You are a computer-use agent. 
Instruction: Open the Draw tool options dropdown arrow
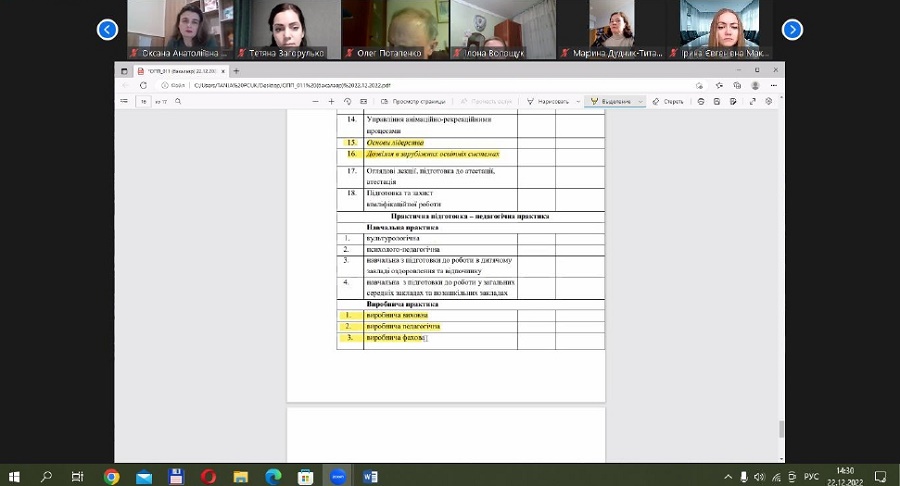(578, 101)
